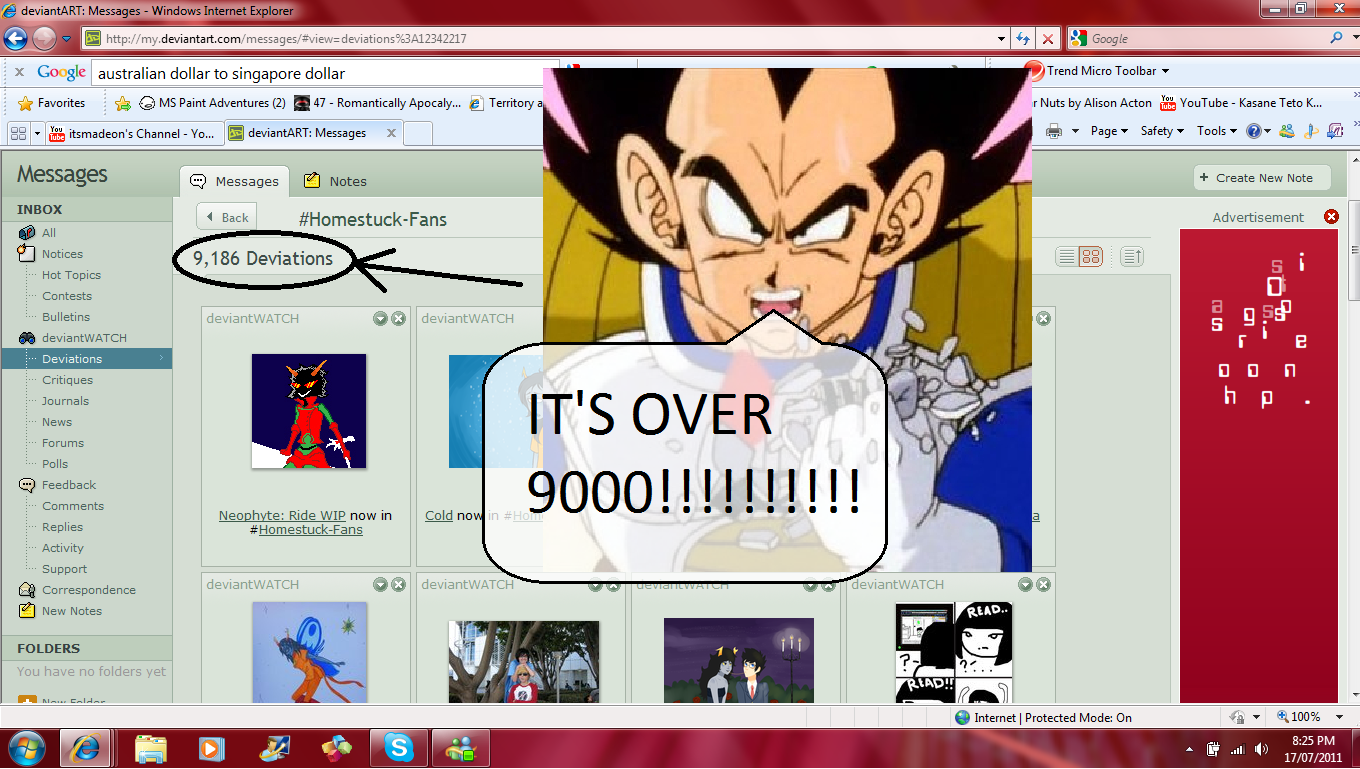Open Skype from the taskbar
The image size is (1360, 769).
click(x=399, y=748)
